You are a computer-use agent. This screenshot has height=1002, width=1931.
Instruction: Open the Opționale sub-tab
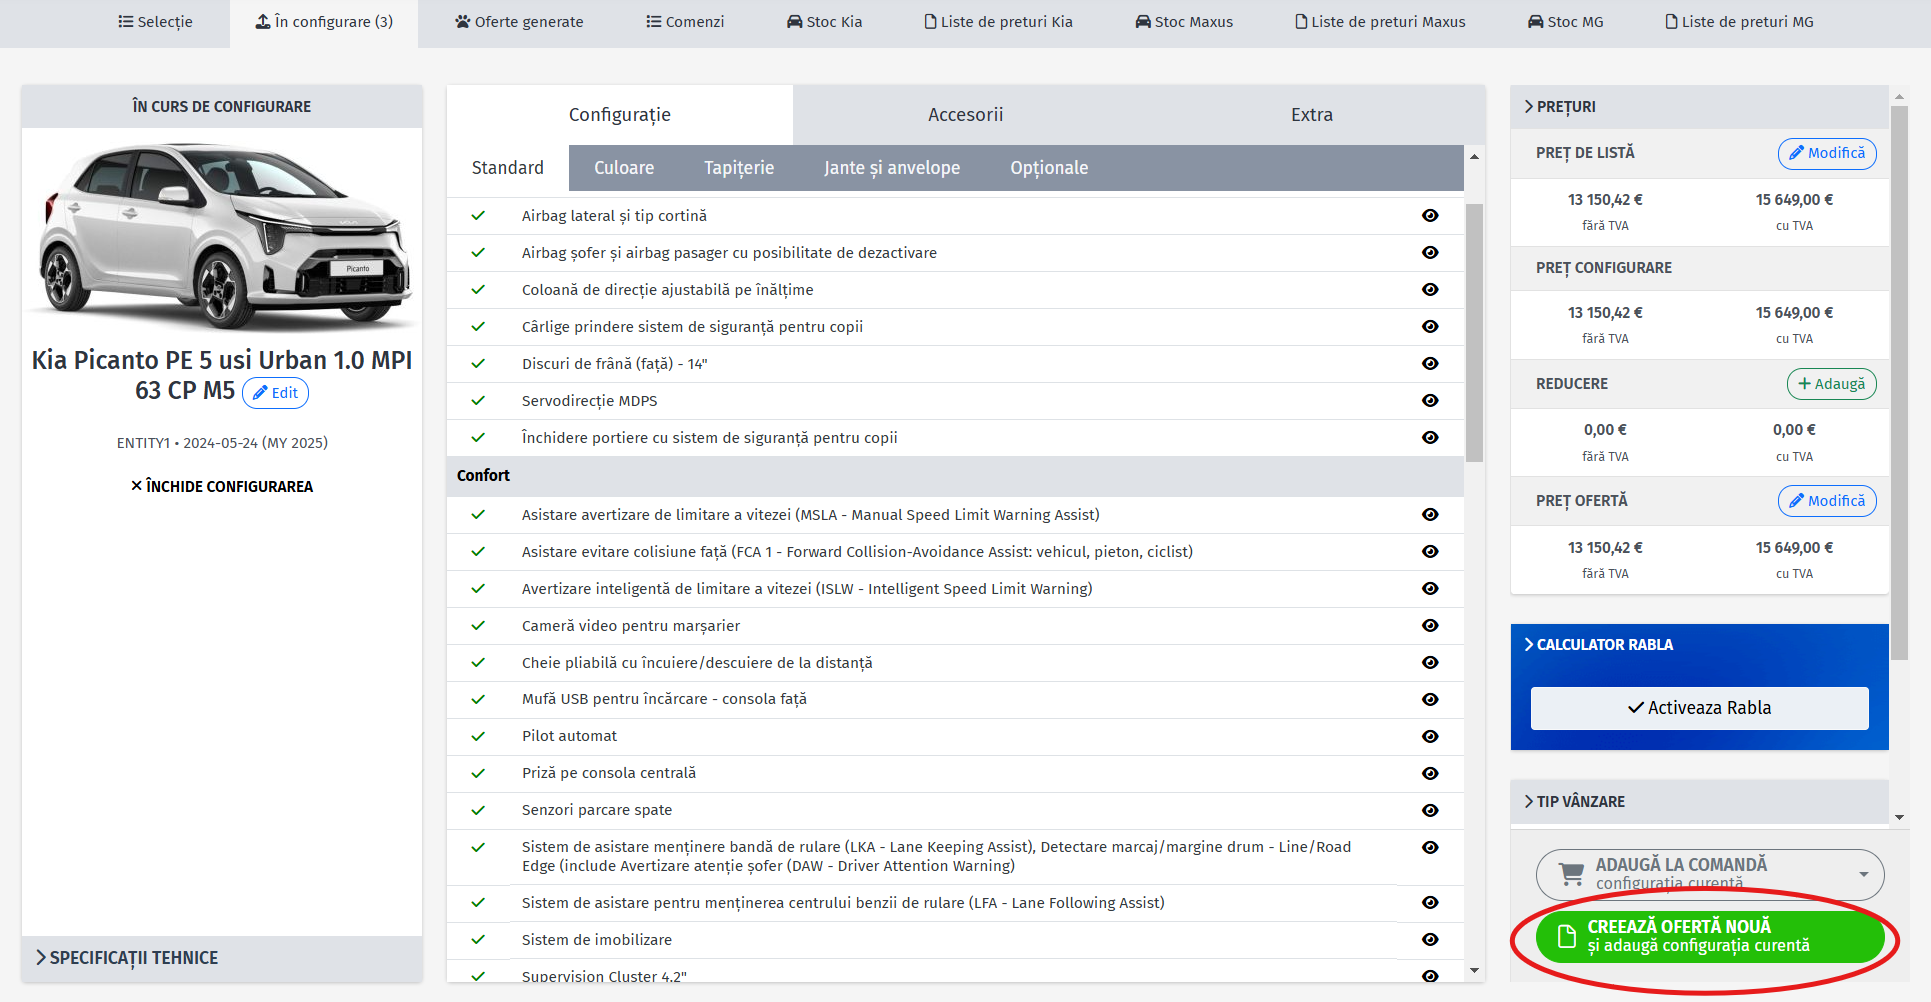1049,168
